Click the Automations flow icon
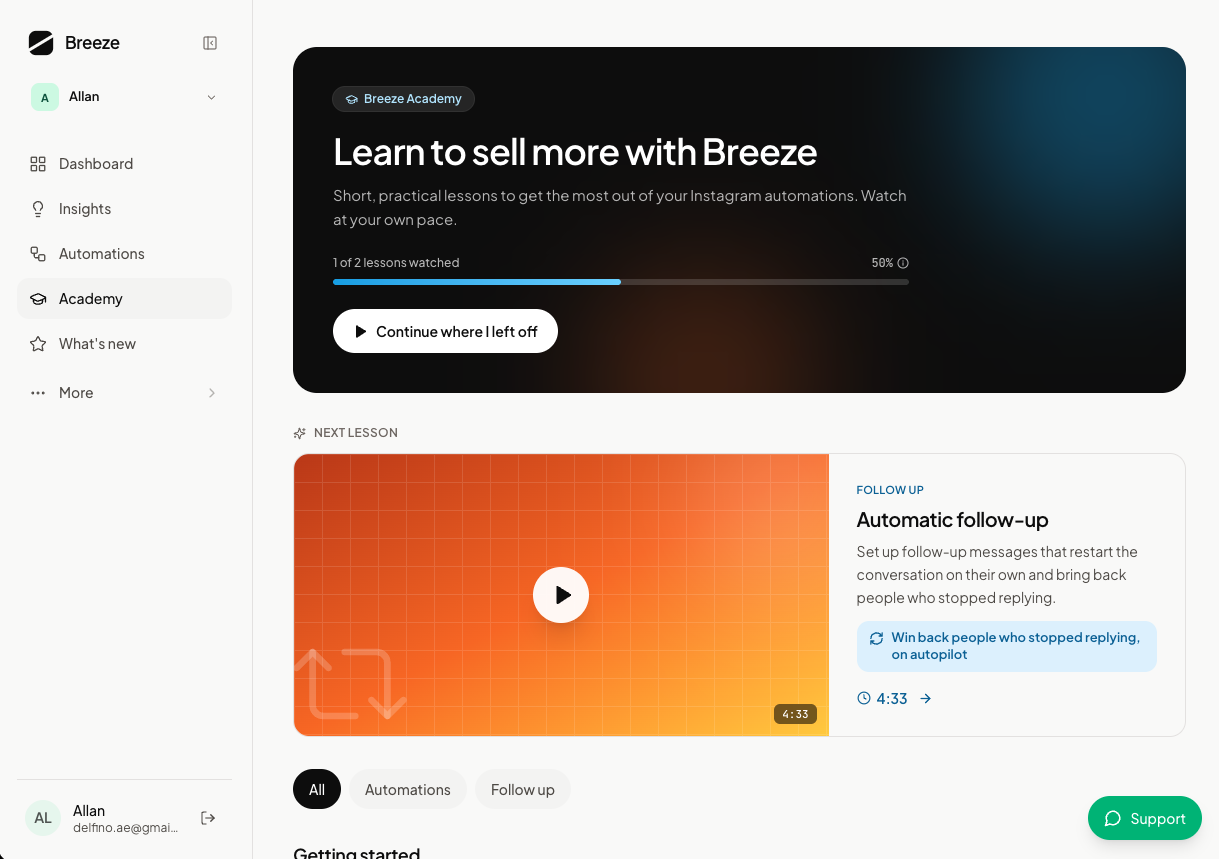This screenshot has width=1219, height=859. tap(38, 254)
